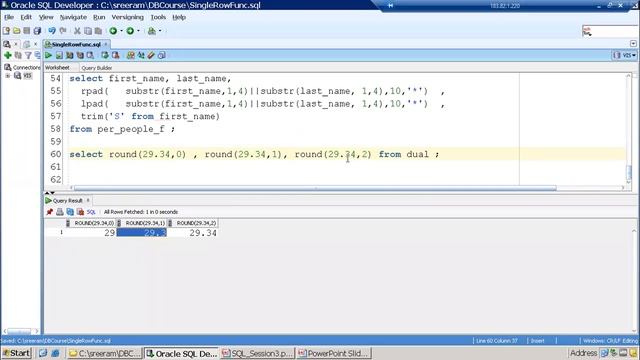Click the Filter funnel icon in Connections panel
Screen dimensions: 640x360
tap(28, 55)
